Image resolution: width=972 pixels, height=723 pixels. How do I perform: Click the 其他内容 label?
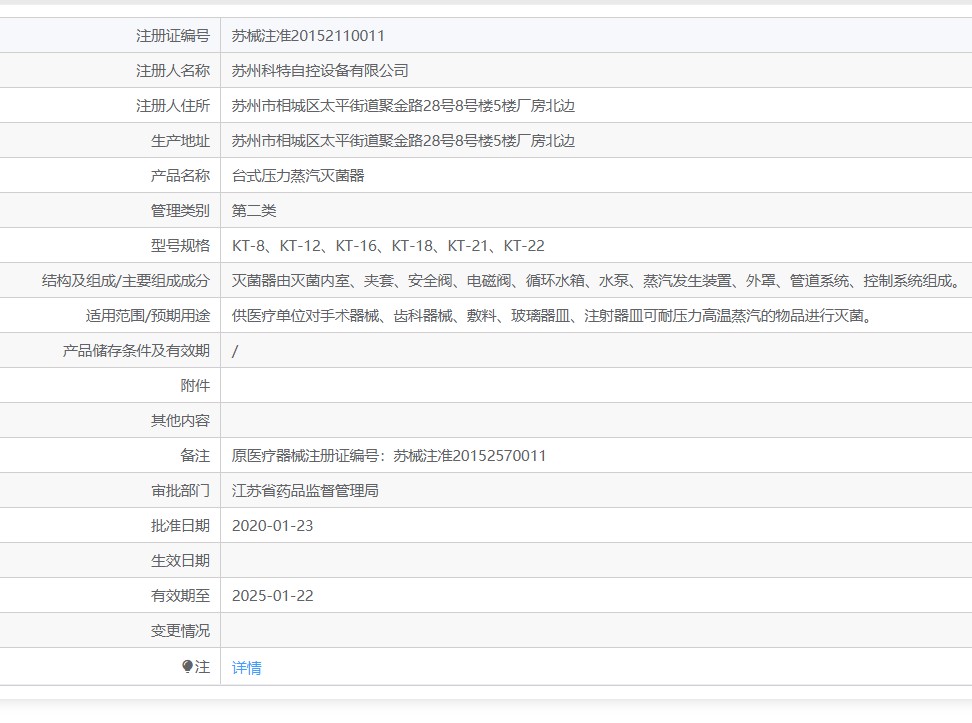point(180,421)
